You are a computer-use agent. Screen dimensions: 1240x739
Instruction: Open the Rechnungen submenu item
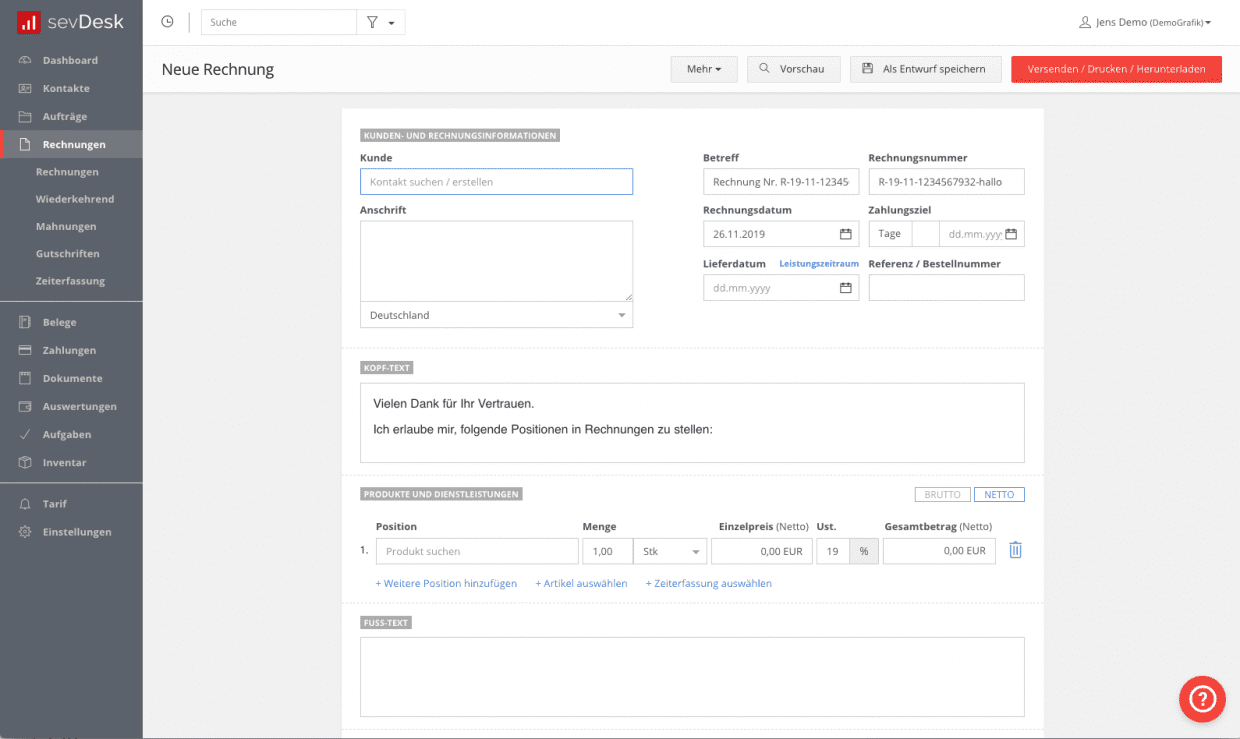67,172
